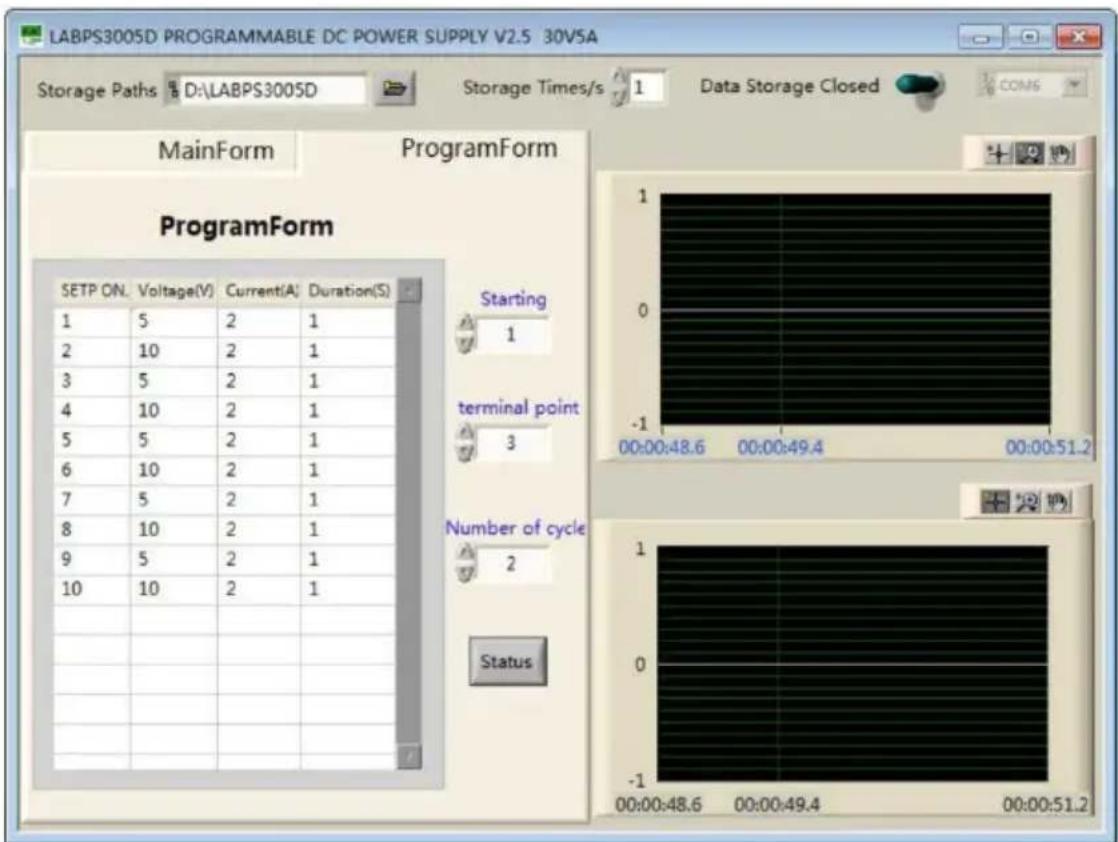This screenshot has width=1118, height=842.
Task: Select the voltage cell in step 2 row
Action: [175, 351]
